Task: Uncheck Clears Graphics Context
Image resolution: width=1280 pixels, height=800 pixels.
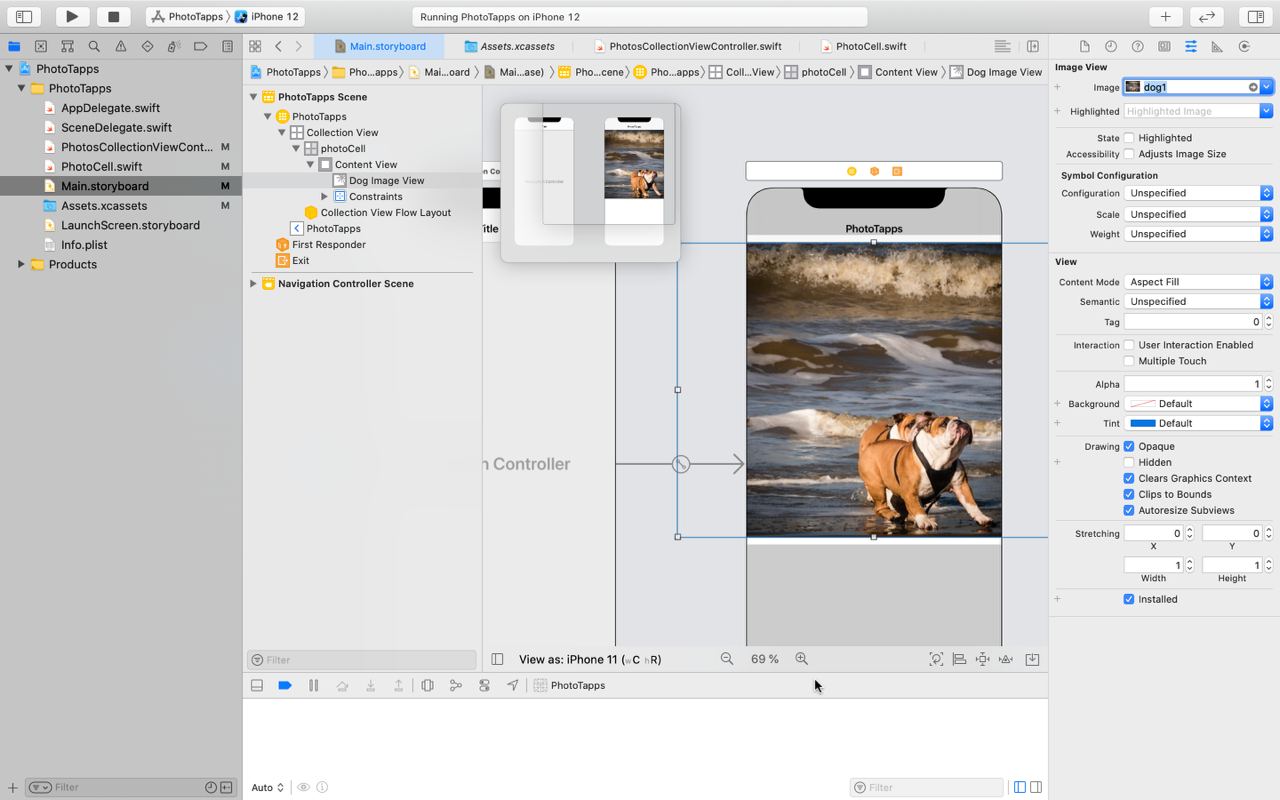Action: (x=1129, y=478)
